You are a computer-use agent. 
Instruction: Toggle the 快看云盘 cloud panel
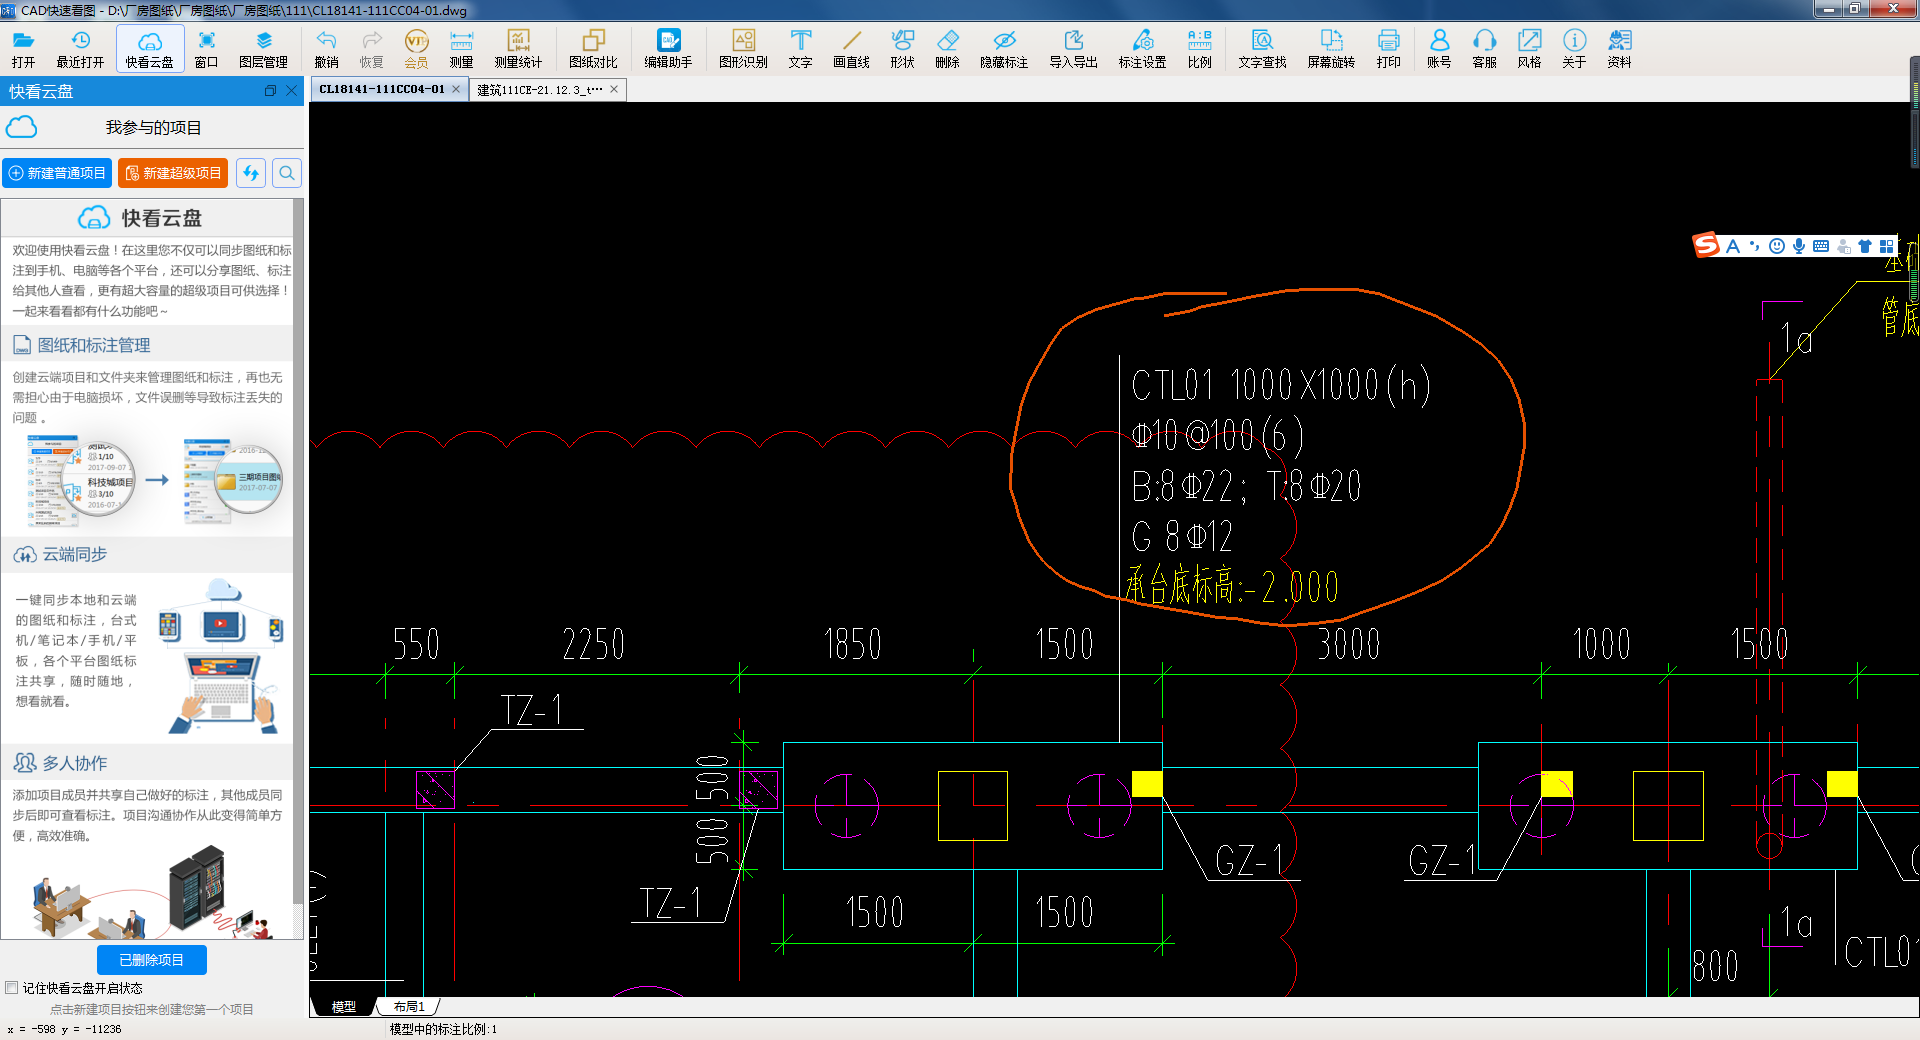tap(150, 48)
